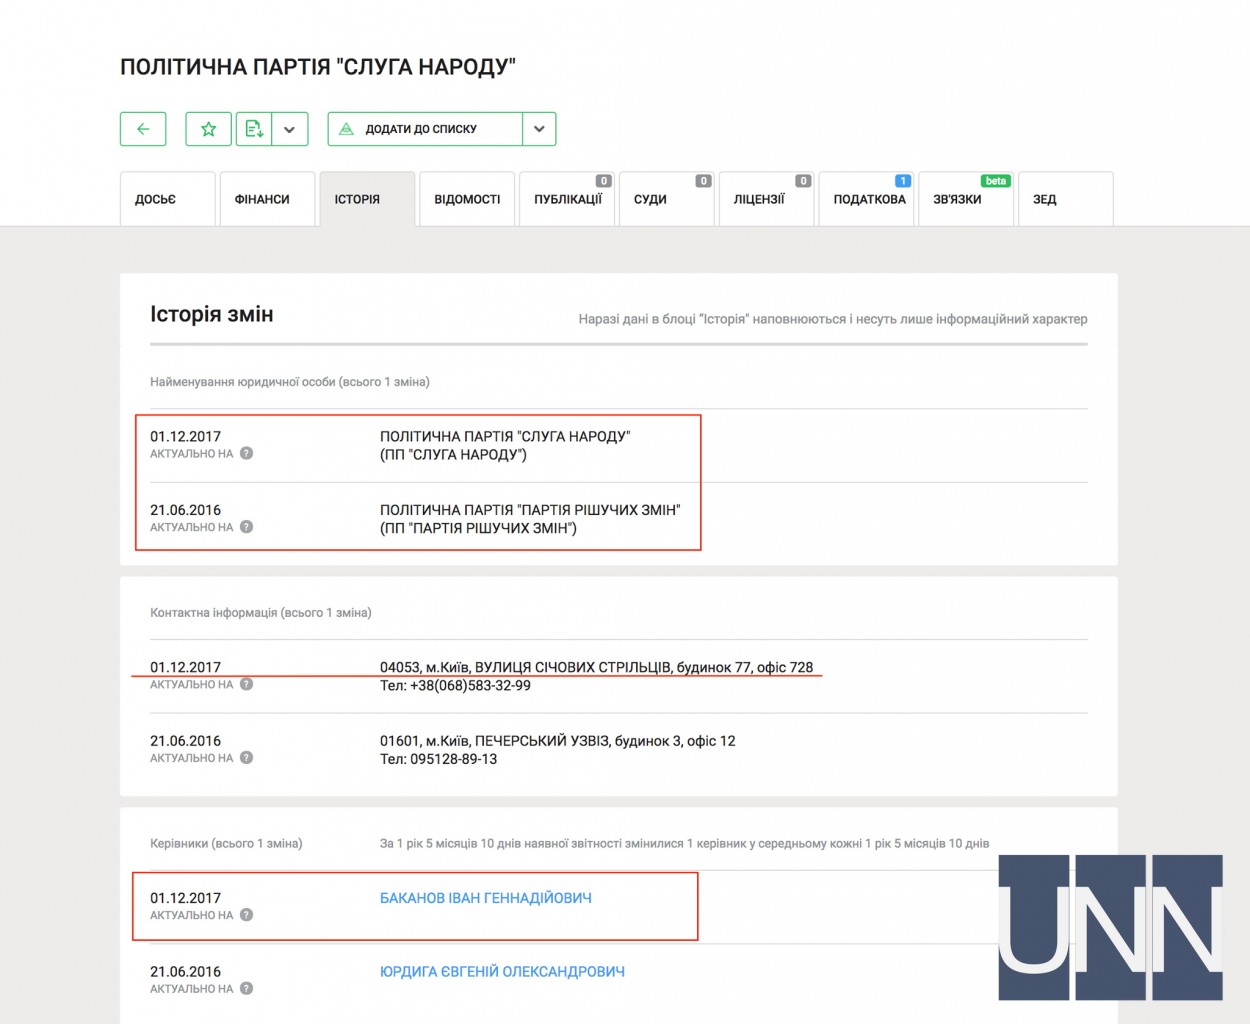Image resolution: width=1250 pixels, height=1024 pixels.
Task: Open Юрдига Євгеній Олександрович profile link
Action: pyautogui.click(x=502, y=971)
